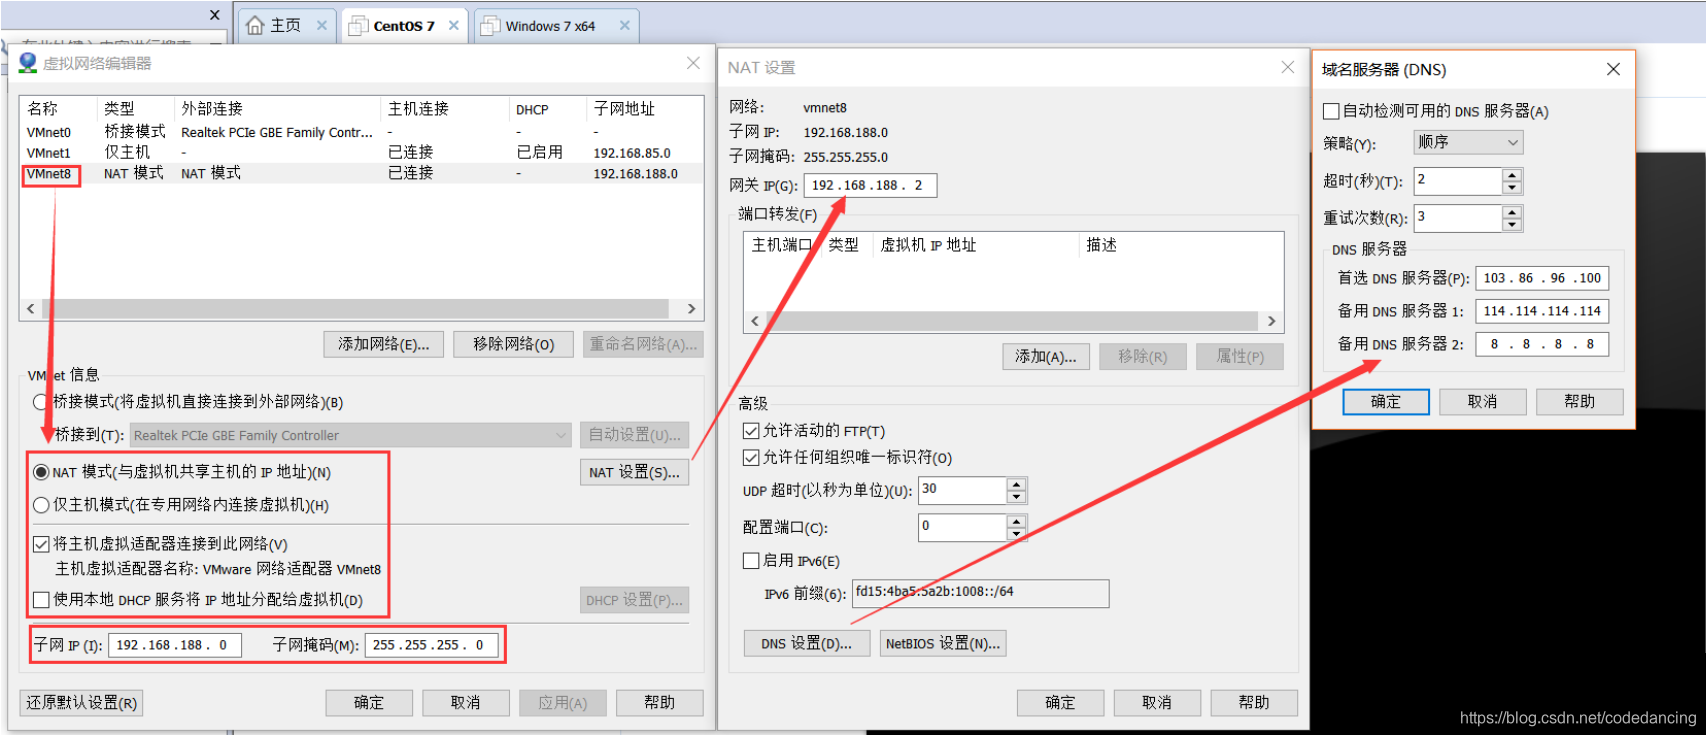Click 添加网络(E)... button
The image size is (1706, 737).
point(383,344)
